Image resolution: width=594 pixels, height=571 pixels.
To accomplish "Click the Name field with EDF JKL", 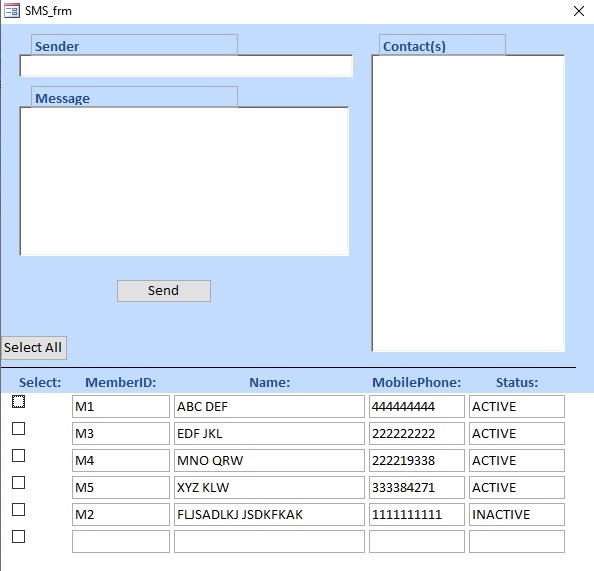I will (269, 433).
